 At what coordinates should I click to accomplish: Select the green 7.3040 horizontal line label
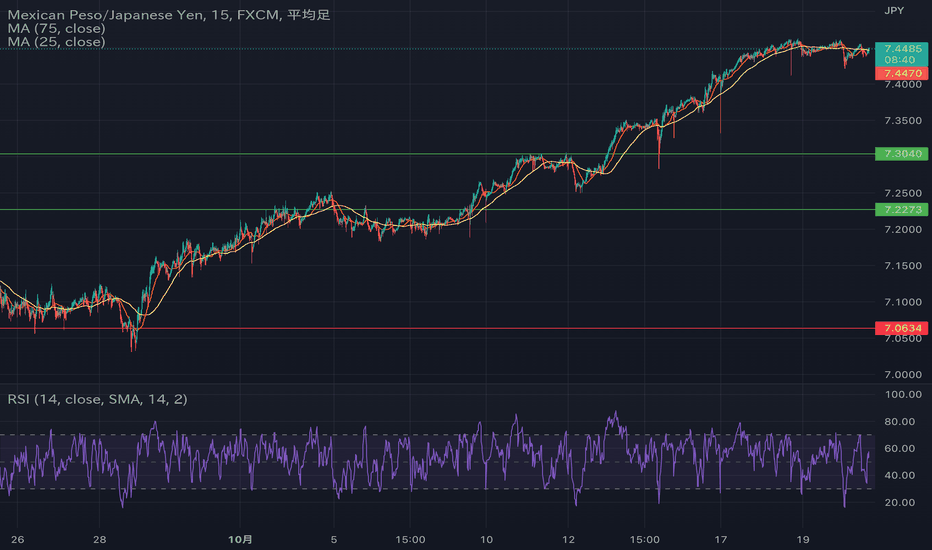pyautogui.click(x=902, y=154)
